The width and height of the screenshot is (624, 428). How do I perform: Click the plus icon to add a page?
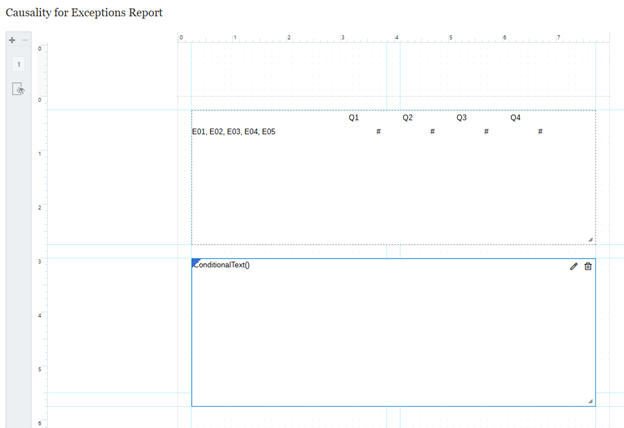click(x=12, y=41)
